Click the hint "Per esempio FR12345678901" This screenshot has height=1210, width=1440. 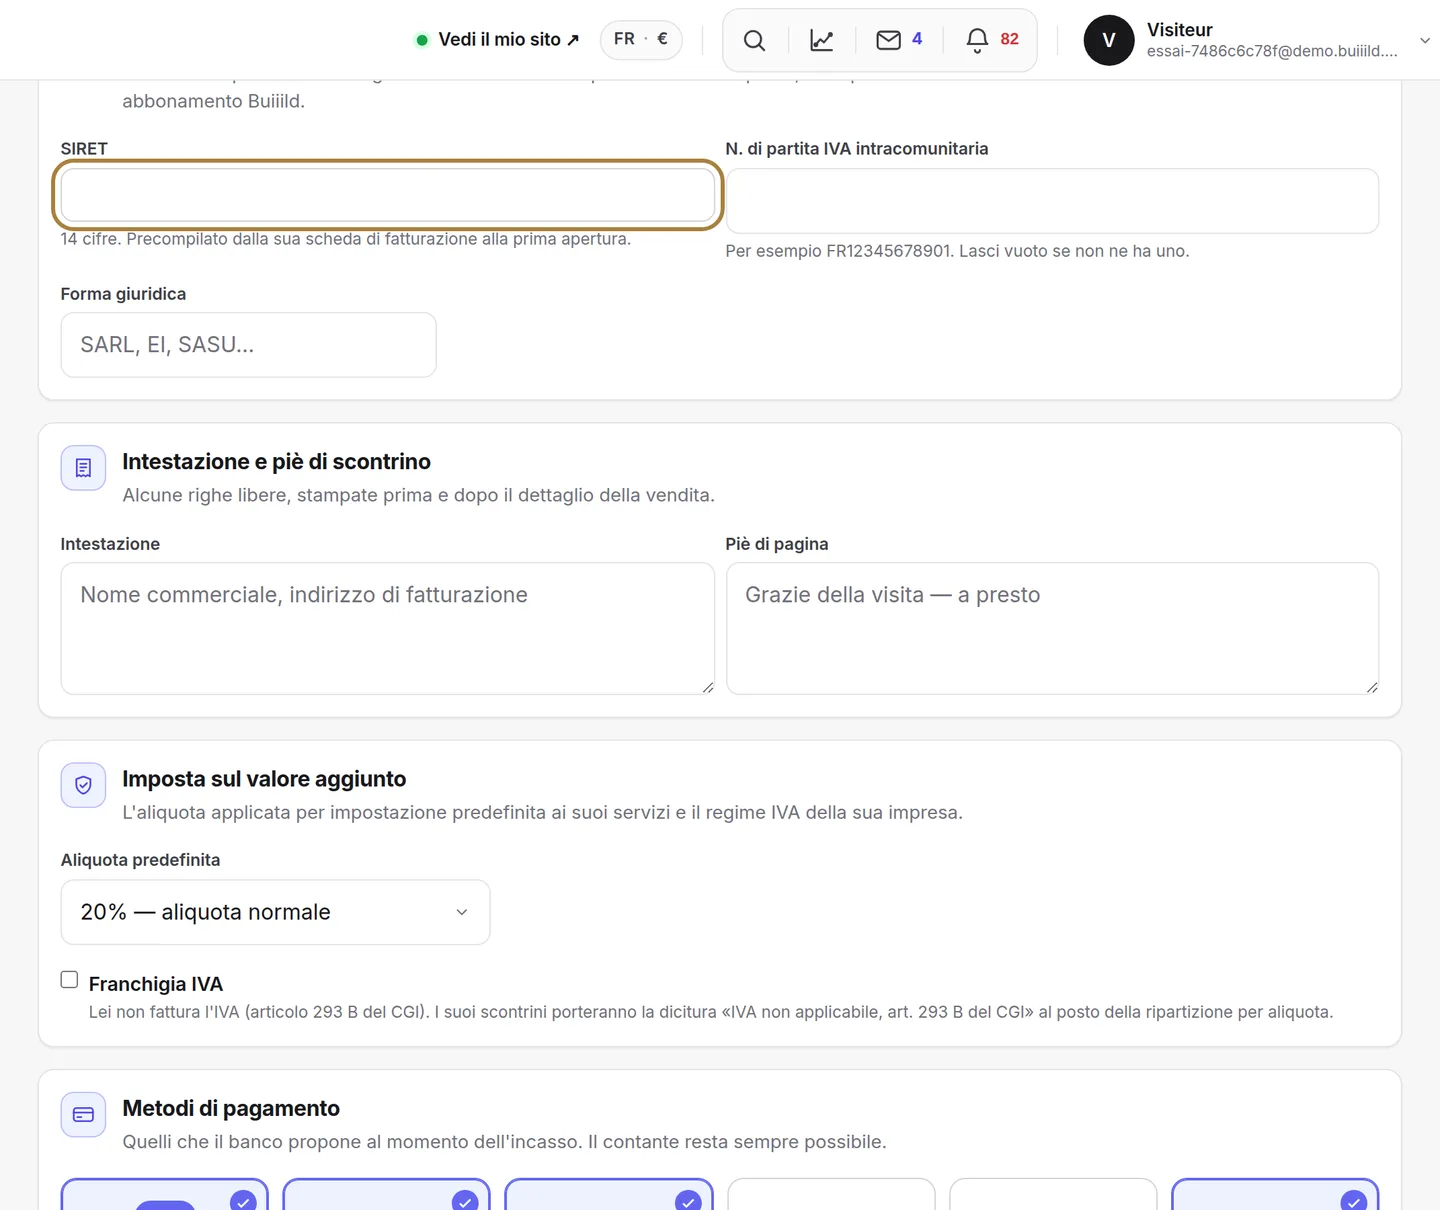coord(838,251)
